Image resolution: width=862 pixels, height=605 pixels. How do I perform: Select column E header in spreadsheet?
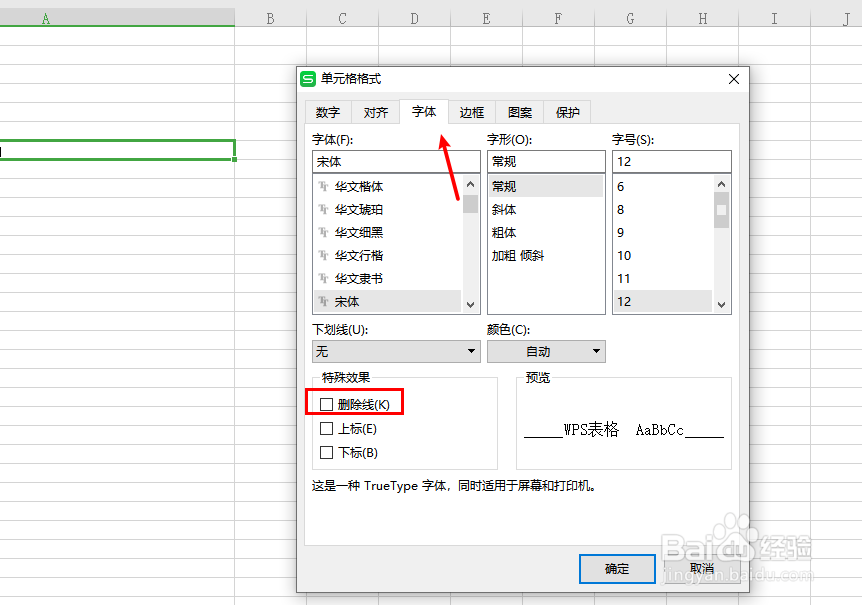click(x=487, y=18)
